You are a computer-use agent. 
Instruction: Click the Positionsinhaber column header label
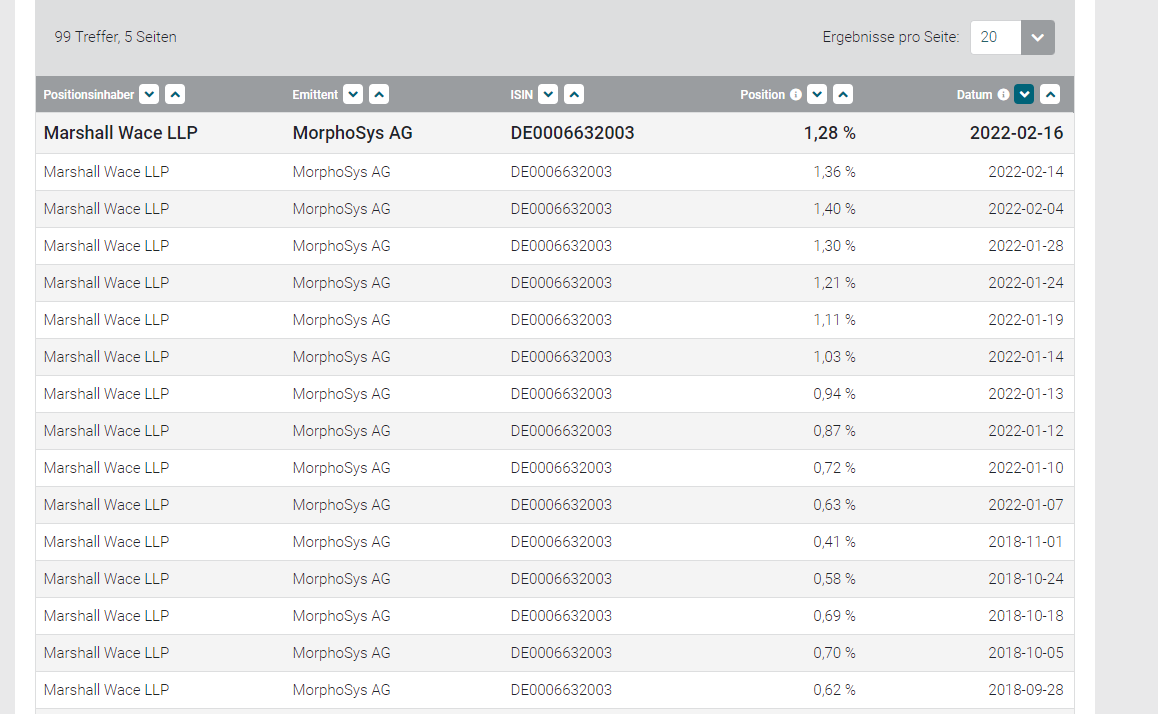[89, 95]
